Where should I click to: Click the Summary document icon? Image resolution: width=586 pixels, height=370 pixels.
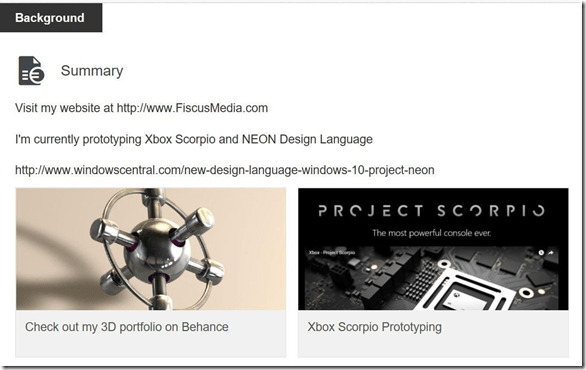31,71
